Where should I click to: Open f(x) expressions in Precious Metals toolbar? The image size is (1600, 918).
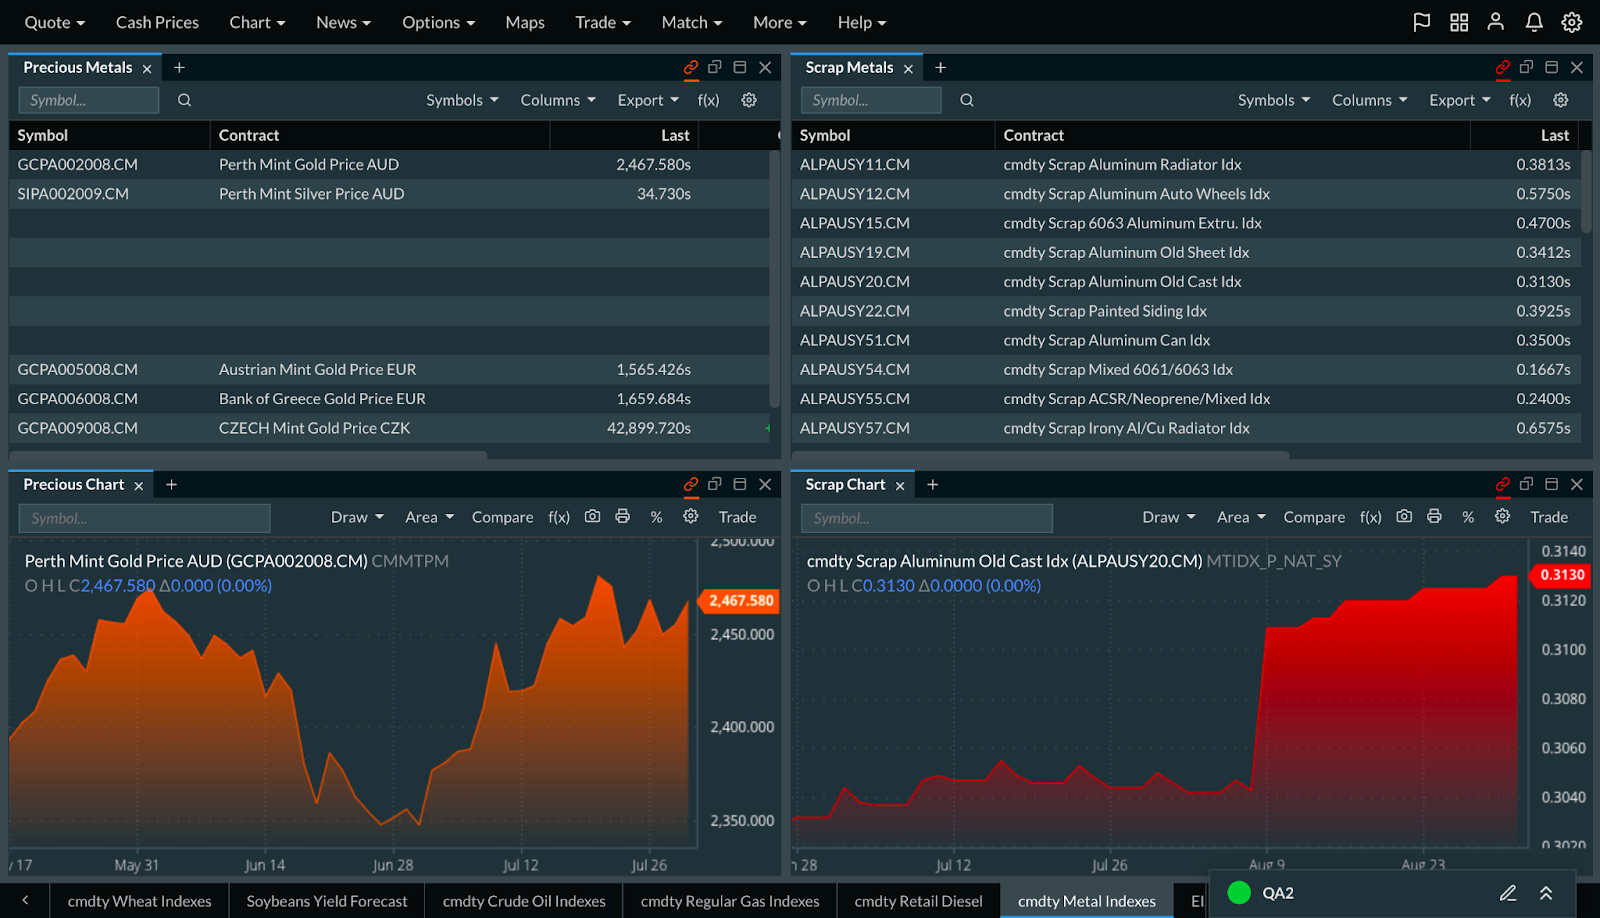[x=708, y=100]
